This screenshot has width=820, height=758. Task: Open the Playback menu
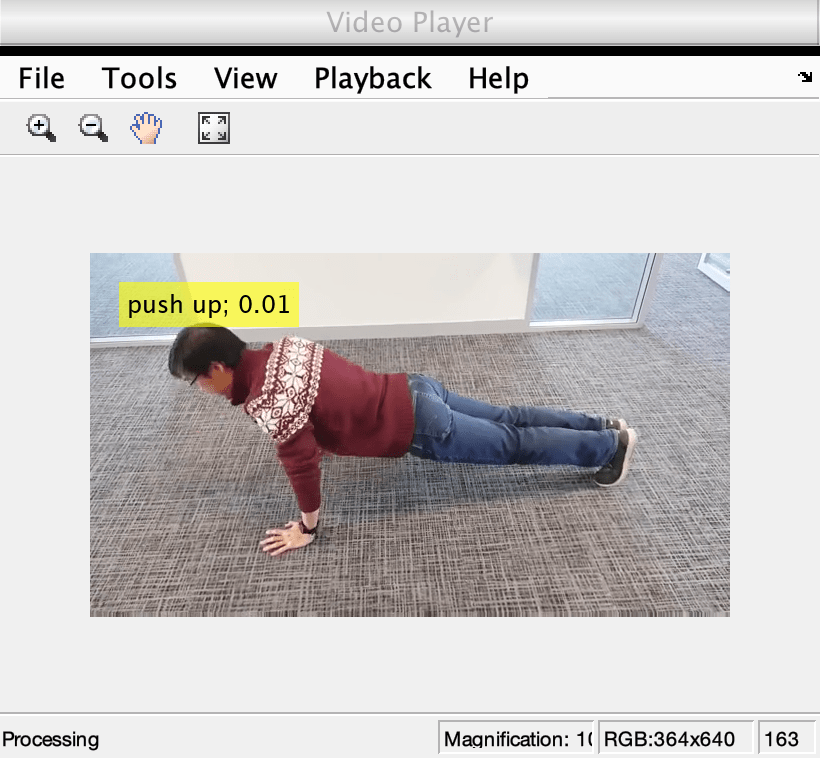coord(373,78)
